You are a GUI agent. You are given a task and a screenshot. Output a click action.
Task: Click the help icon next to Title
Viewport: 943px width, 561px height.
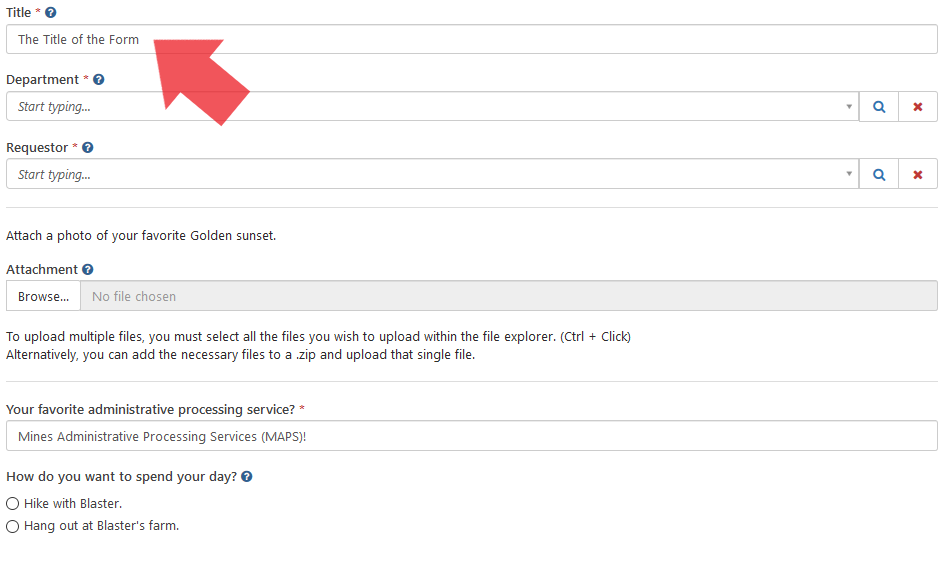pos(51,13)
